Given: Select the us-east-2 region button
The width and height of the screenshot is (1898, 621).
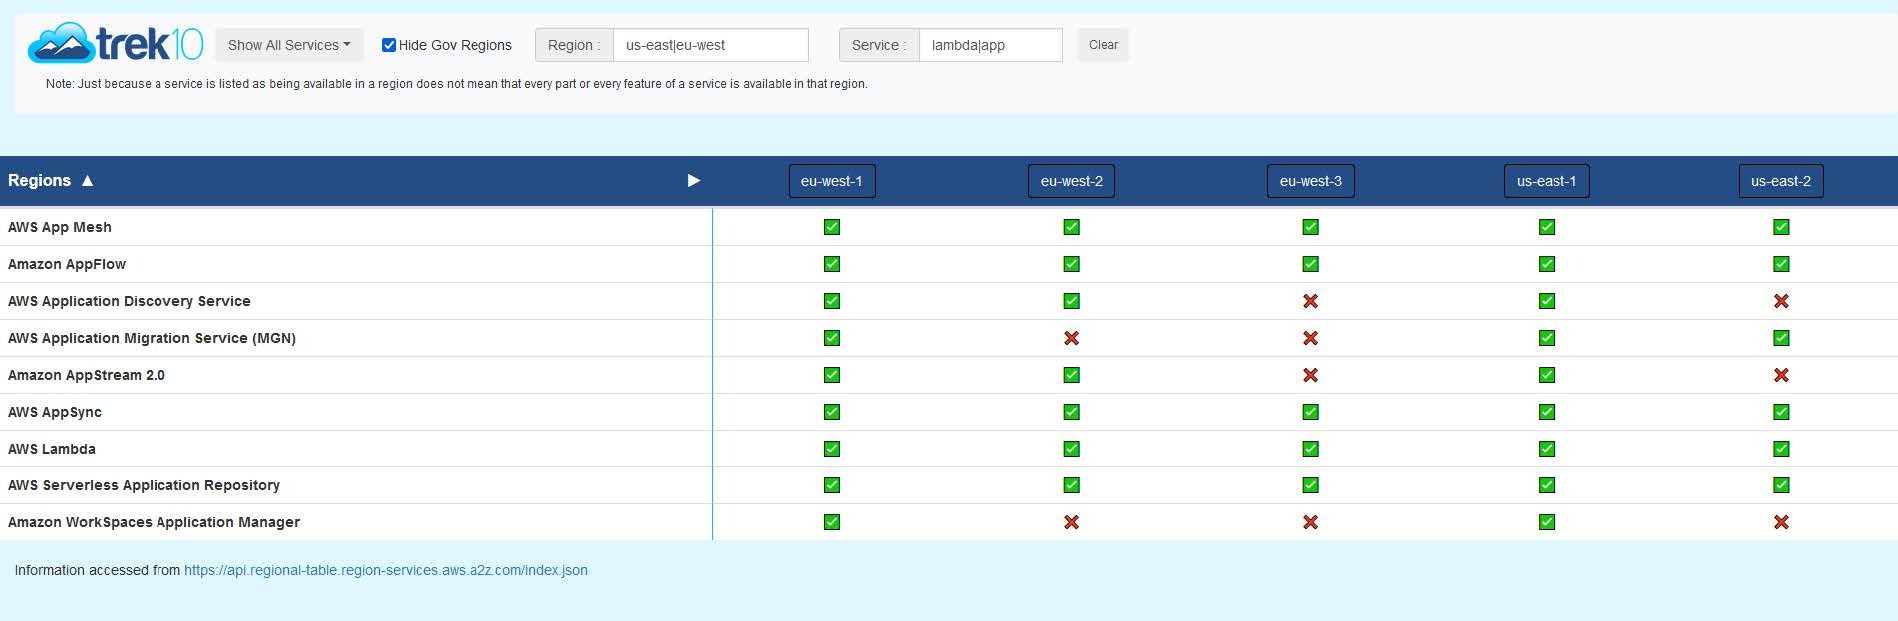Looking at the screenshot, I should (1780, 181).
